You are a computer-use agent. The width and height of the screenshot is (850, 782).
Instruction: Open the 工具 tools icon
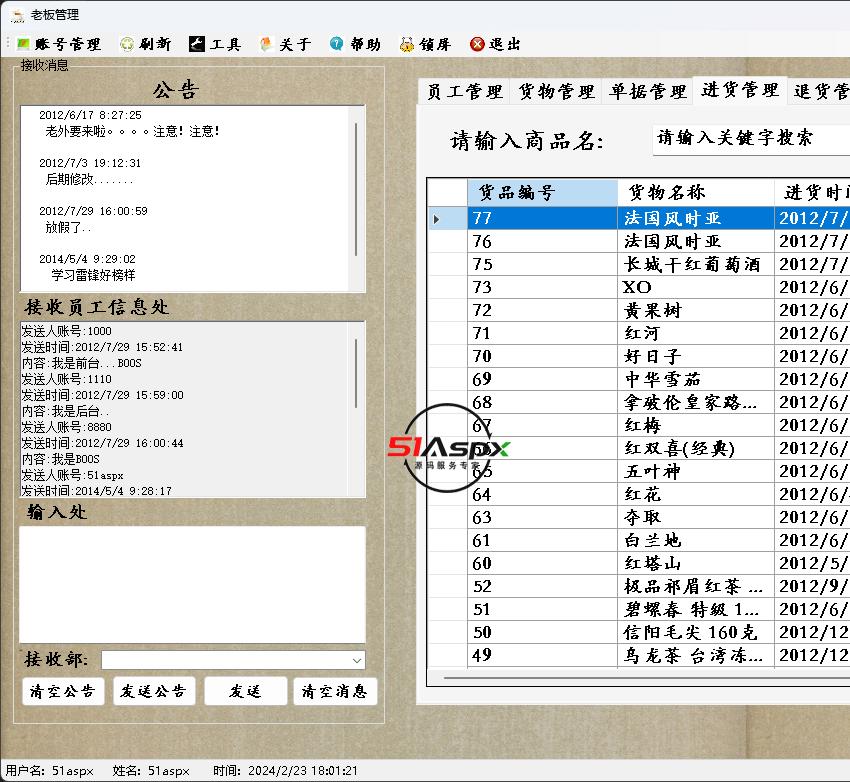[197, 44]
